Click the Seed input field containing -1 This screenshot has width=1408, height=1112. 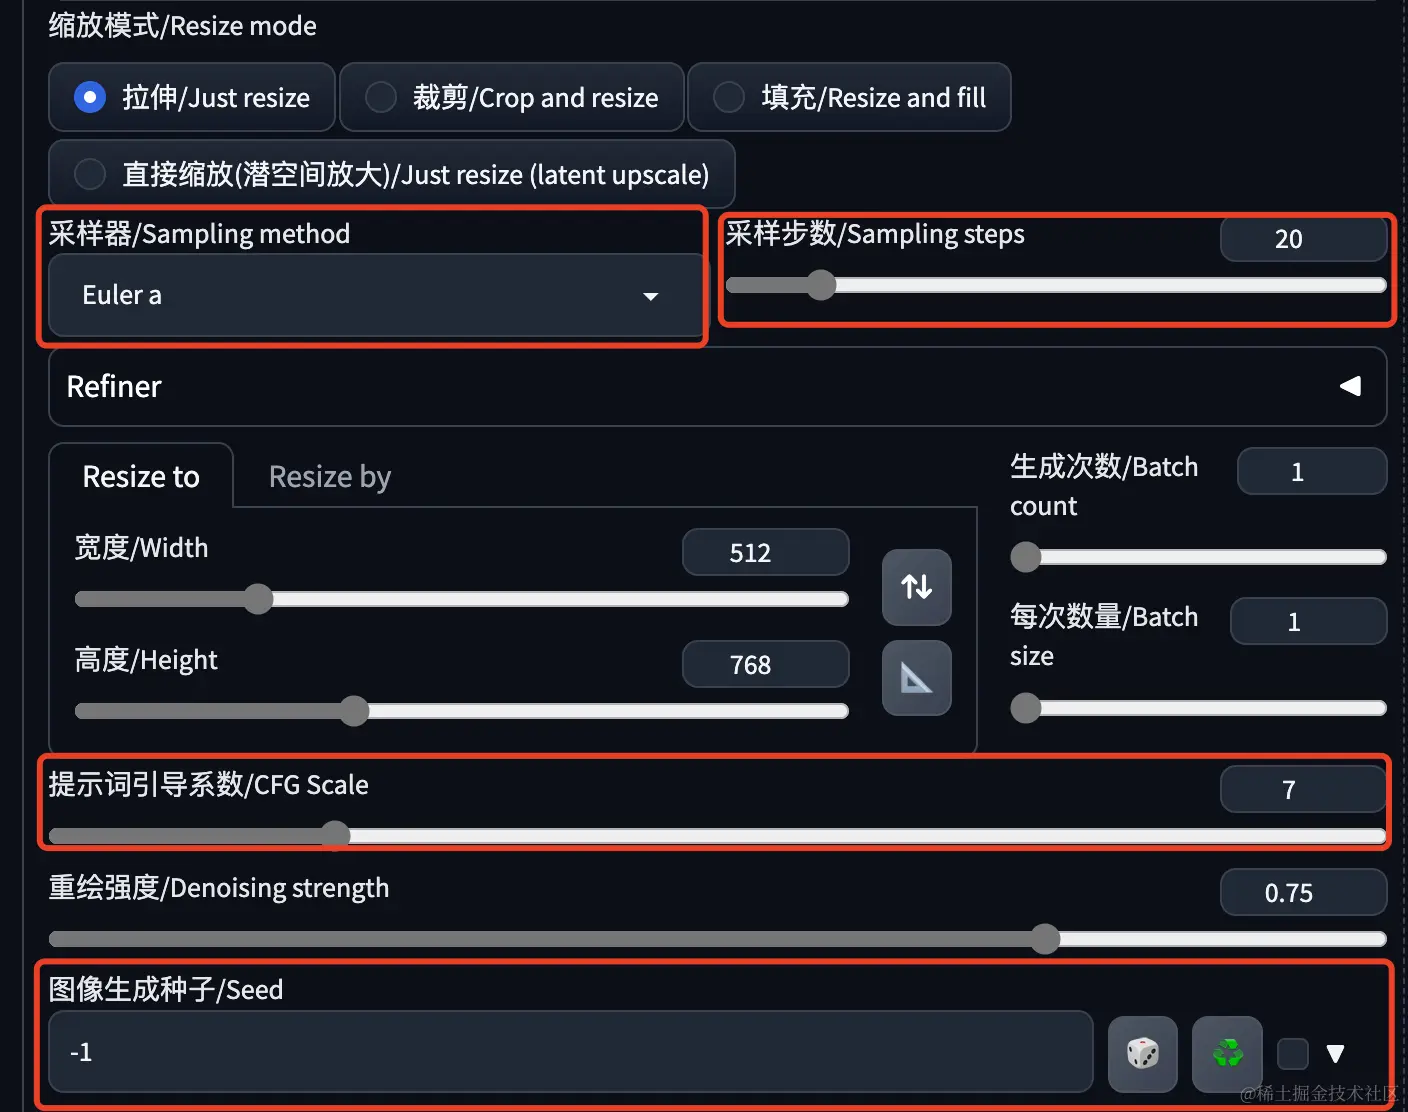571,1052
